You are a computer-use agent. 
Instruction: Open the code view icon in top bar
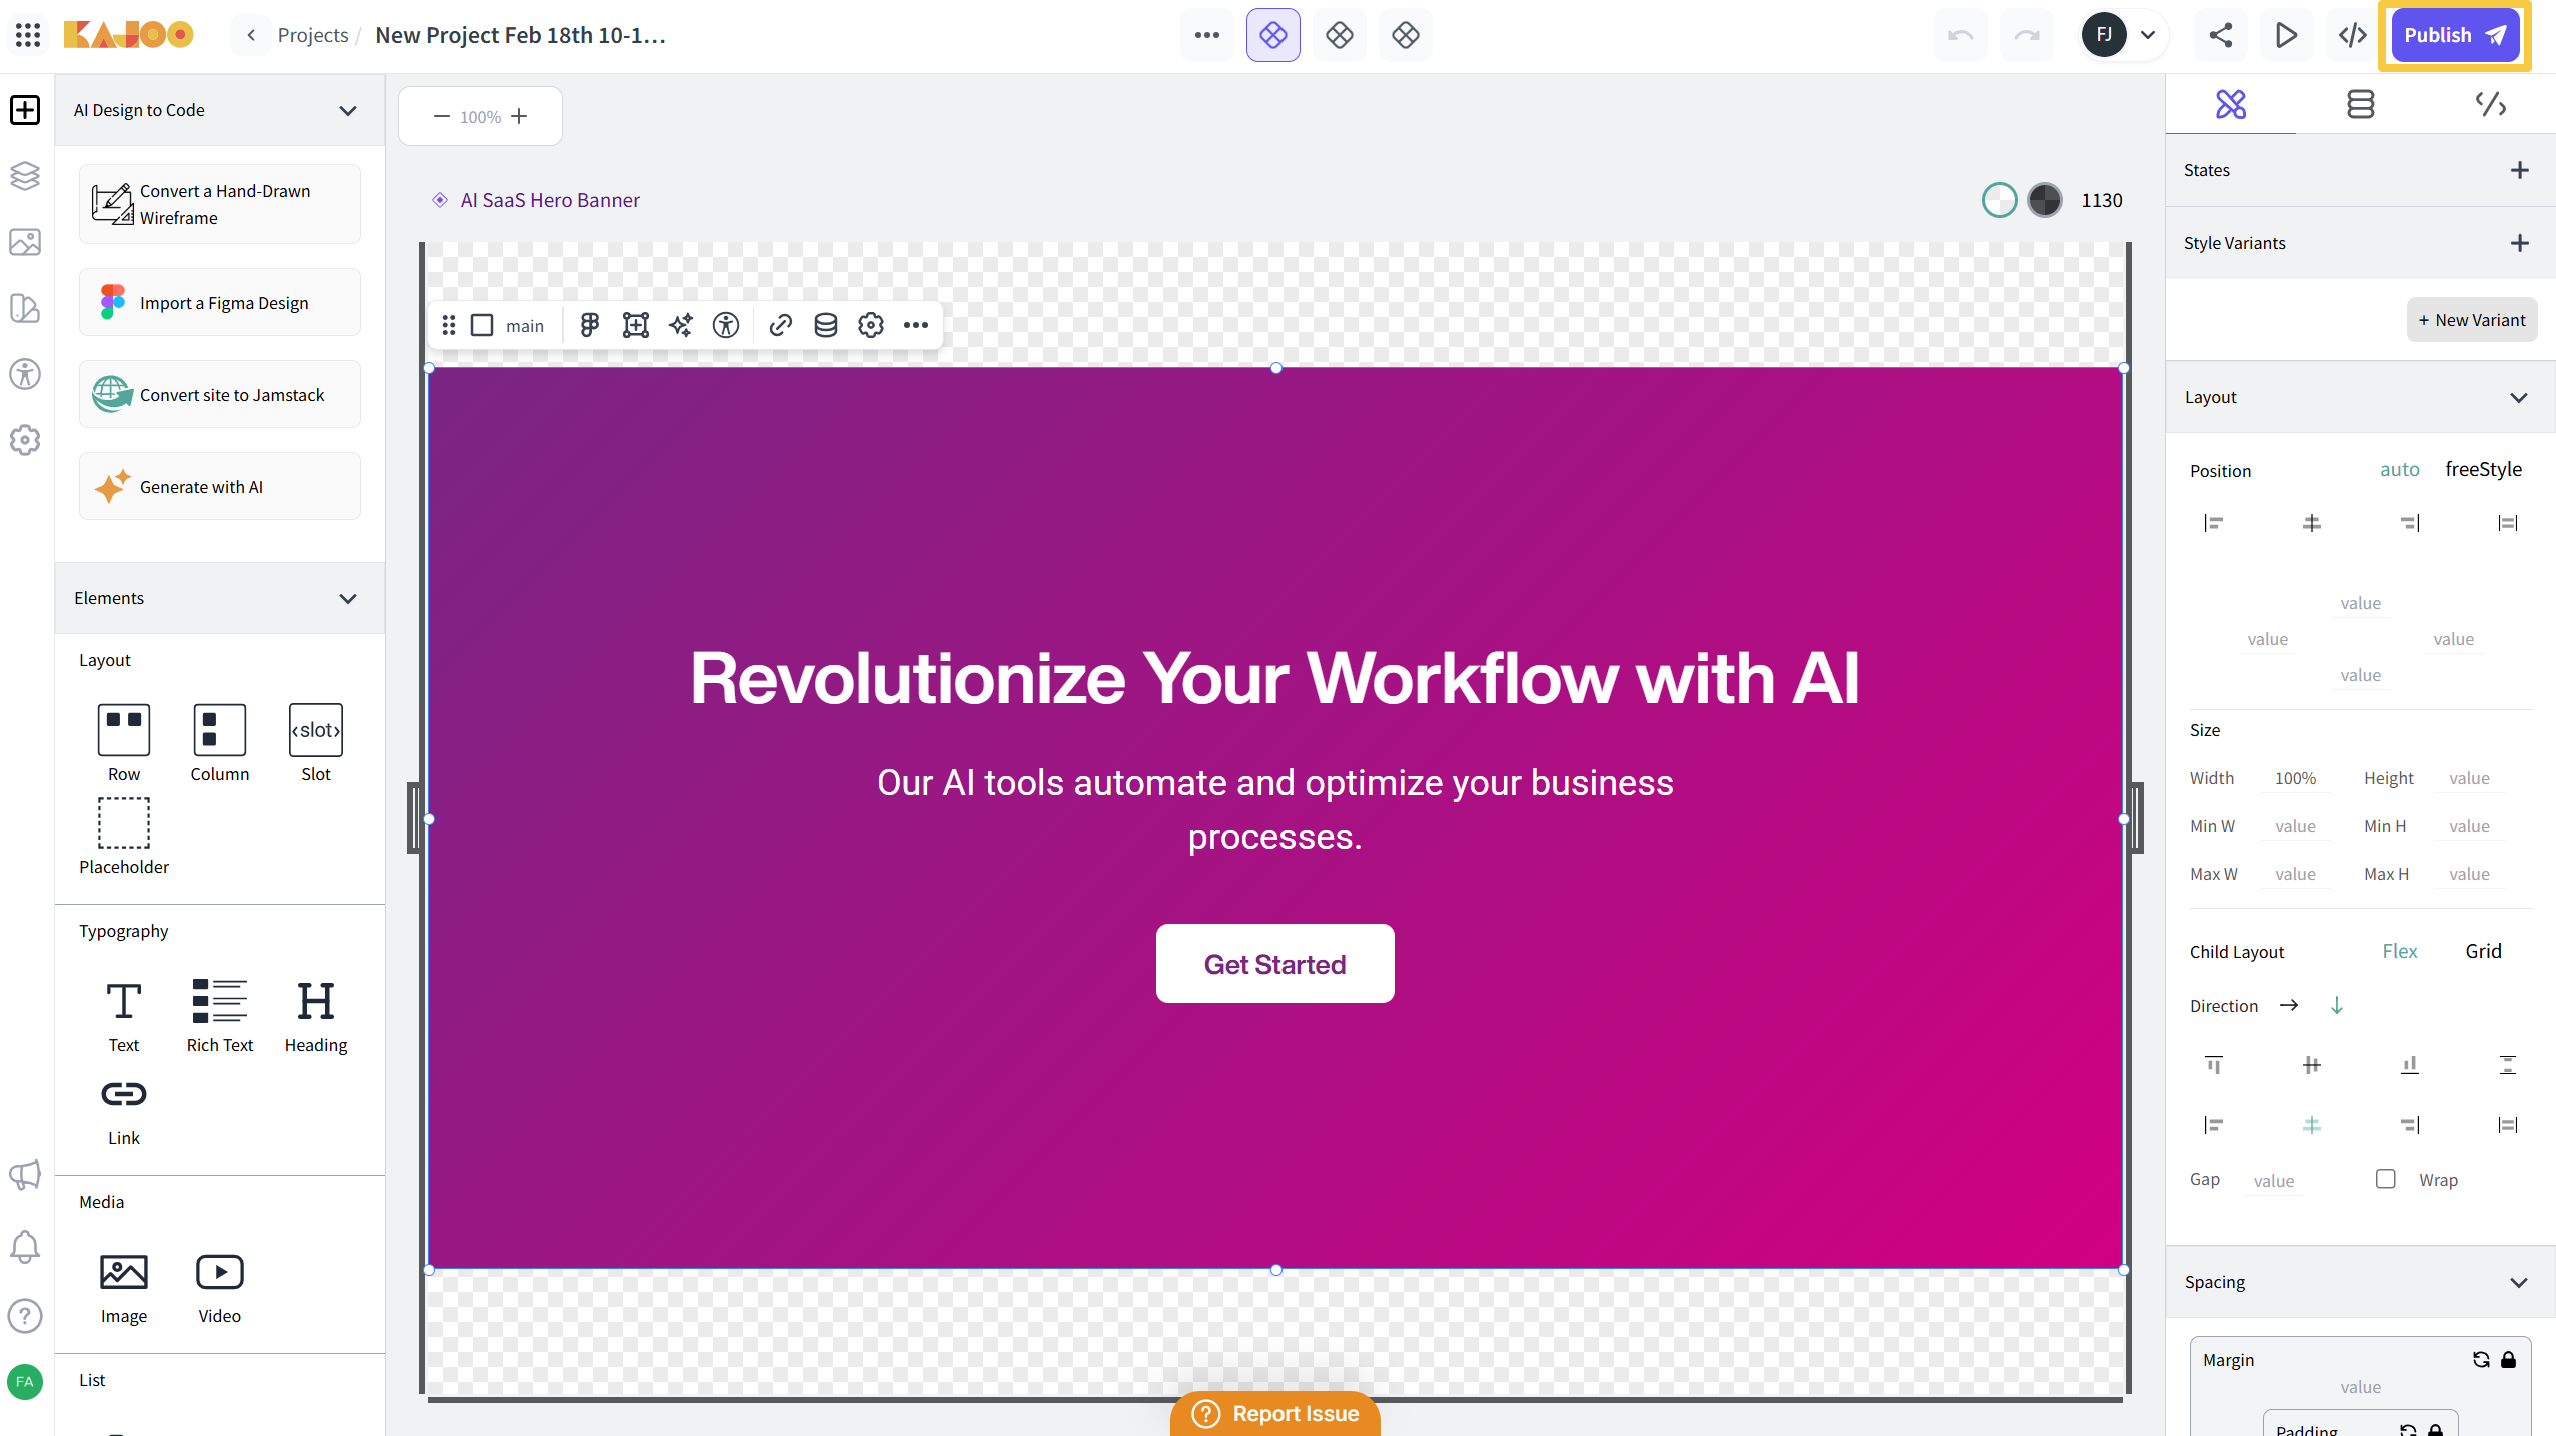[x=2352, y=35]
